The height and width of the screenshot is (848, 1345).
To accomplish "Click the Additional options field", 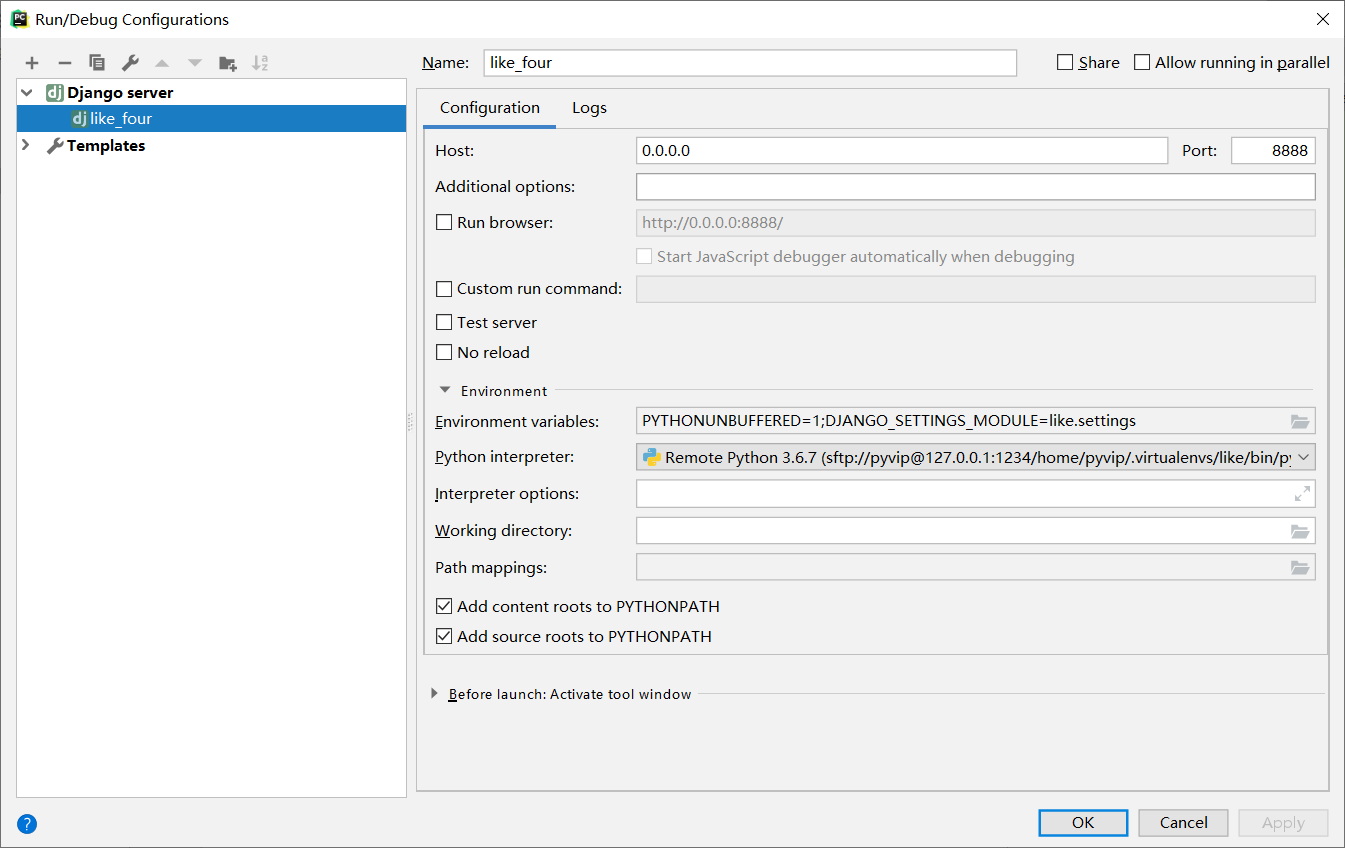I will [x=976, y=187].
